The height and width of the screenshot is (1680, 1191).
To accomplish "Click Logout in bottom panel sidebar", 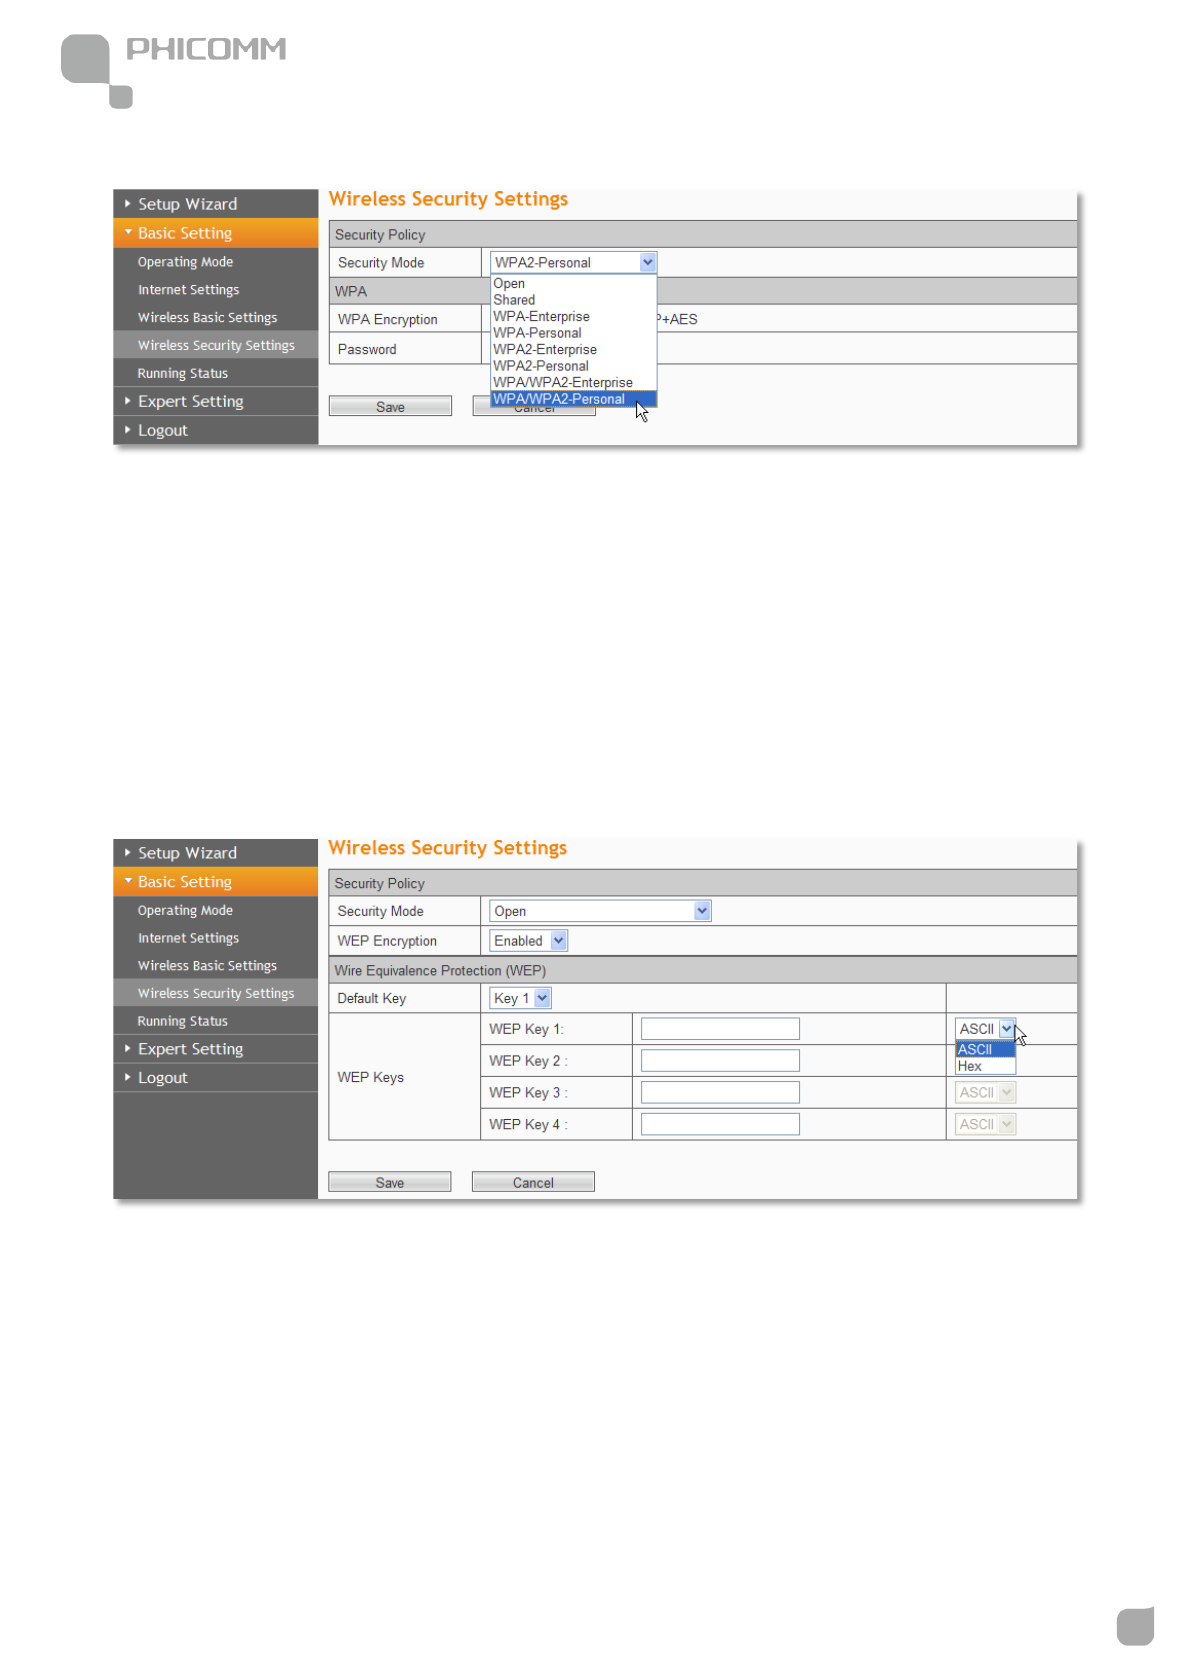I will [215, 1078].
